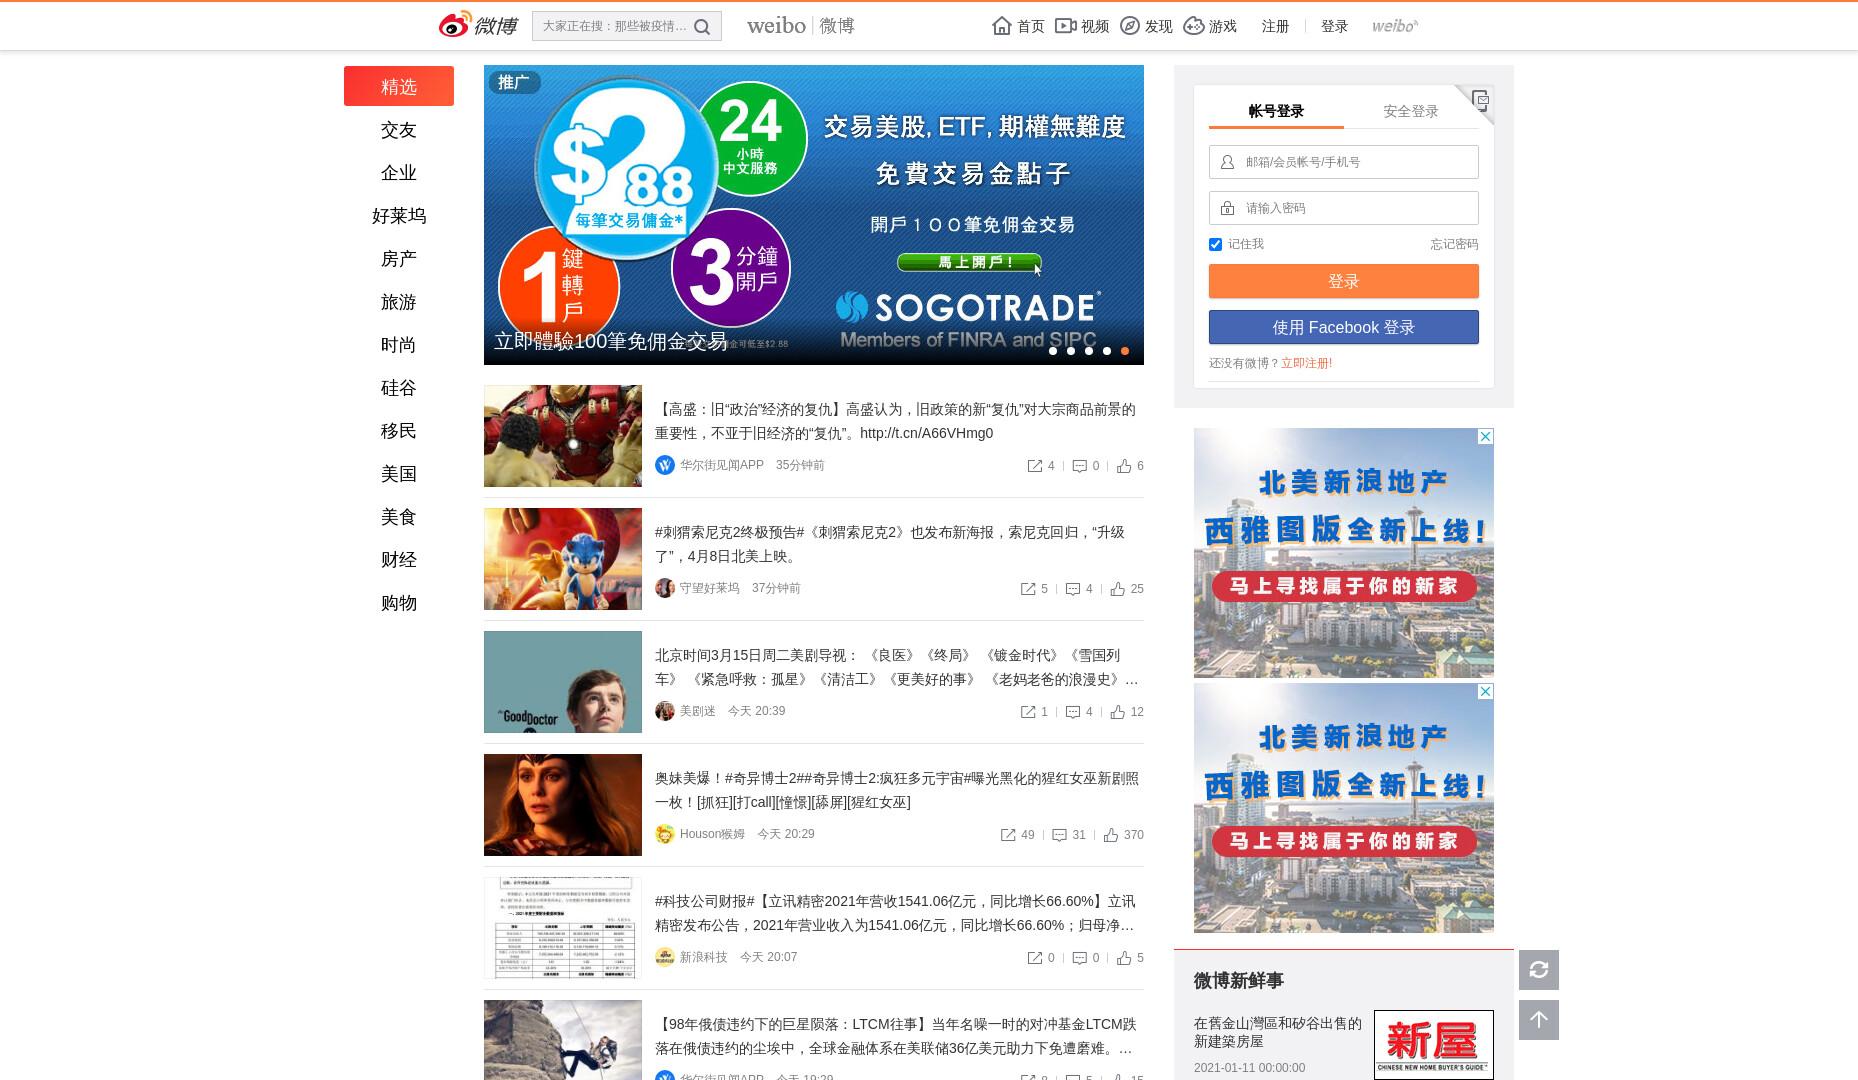Select 财经 category in the sidebar
The width and height of the screenshot is (1858, 1080).
pos(399,560)
